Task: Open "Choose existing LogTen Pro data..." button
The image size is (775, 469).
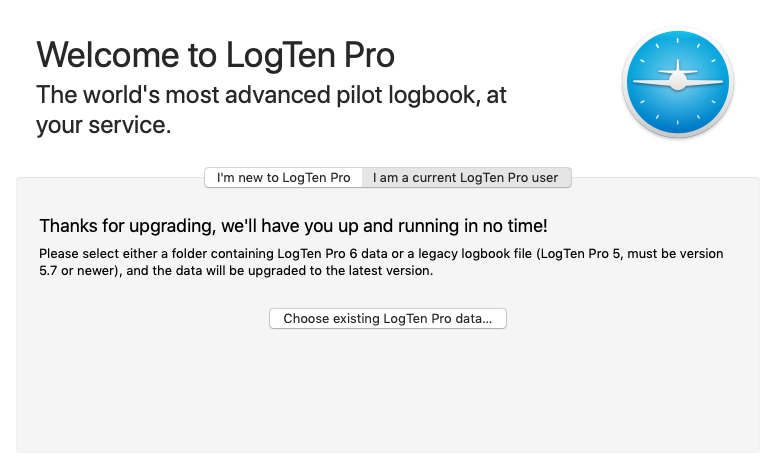Action: (388, 318)
